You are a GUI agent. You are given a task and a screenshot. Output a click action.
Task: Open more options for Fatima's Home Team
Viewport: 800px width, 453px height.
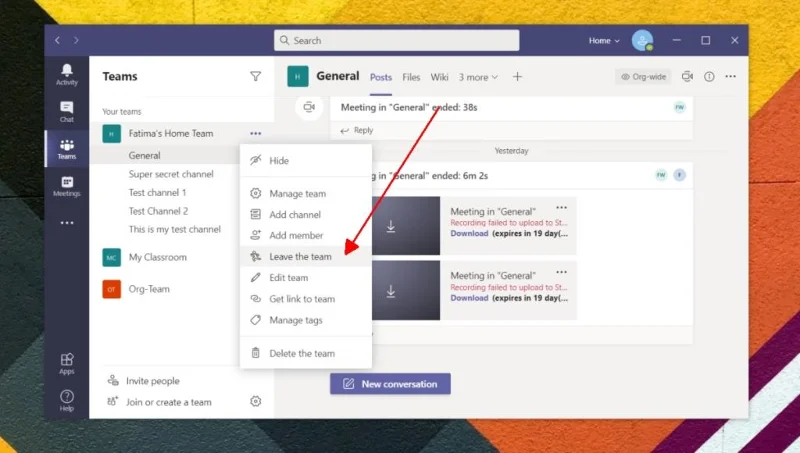tap(256, 134)
